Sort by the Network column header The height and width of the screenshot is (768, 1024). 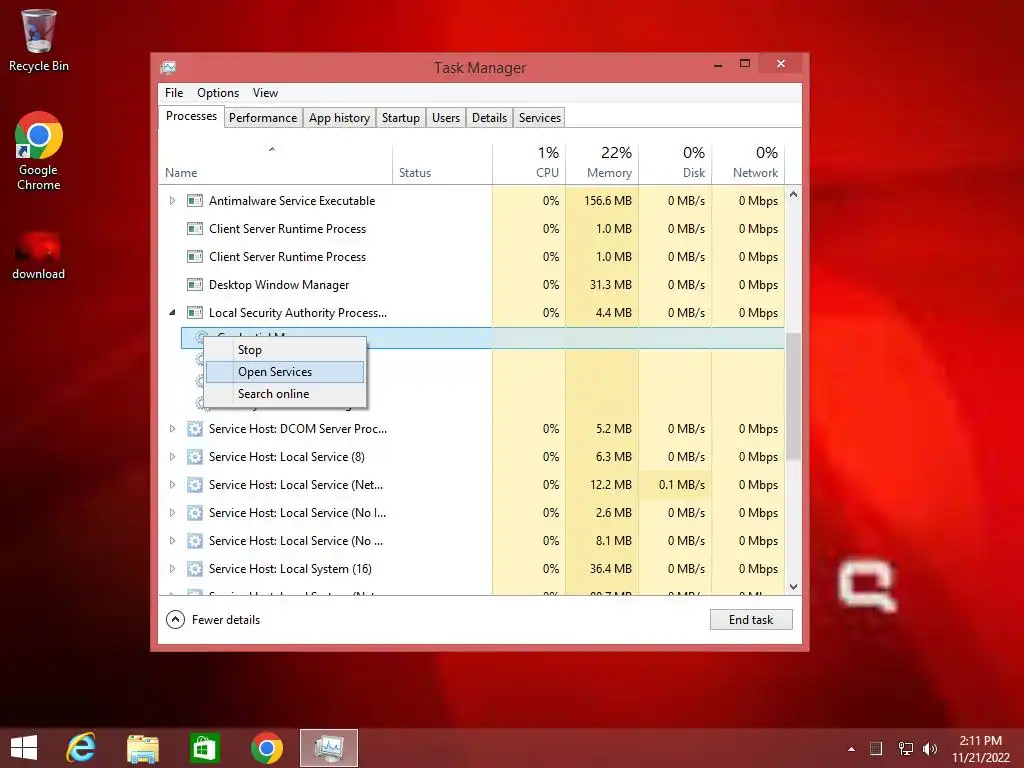click(x=748, y=163)
